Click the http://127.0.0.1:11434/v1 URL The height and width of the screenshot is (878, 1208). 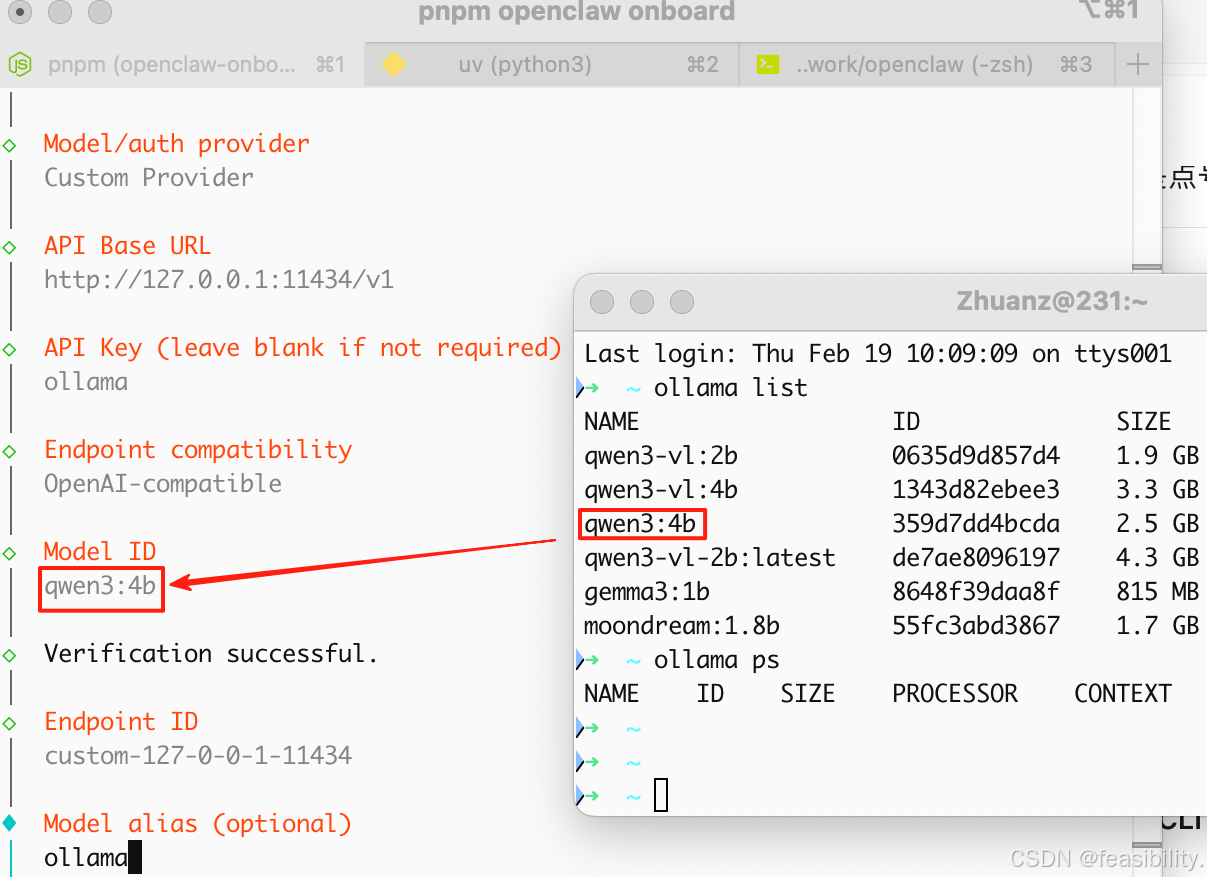pos(219,280)
